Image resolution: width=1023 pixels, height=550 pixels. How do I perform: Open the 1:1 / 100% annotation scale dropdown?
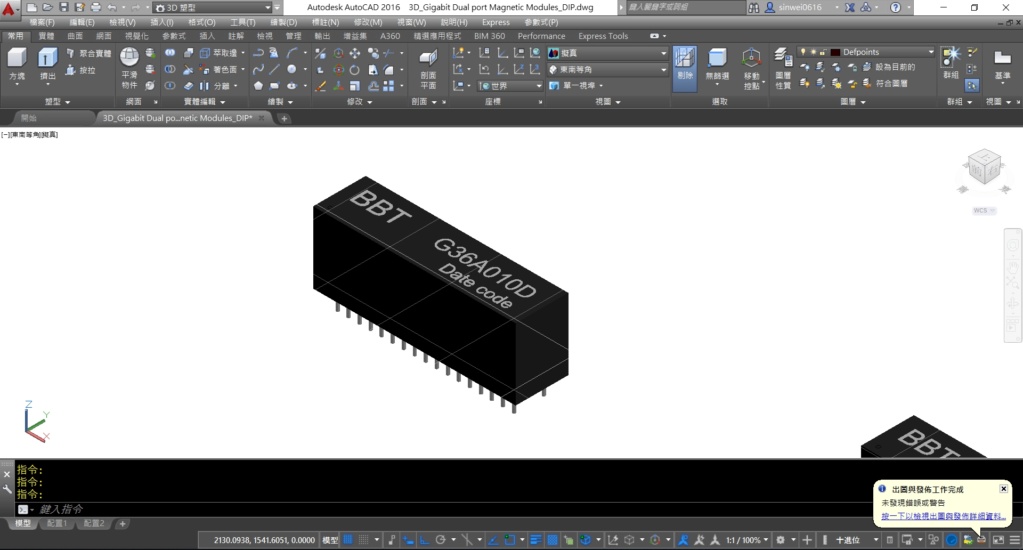tap(747, 540)
